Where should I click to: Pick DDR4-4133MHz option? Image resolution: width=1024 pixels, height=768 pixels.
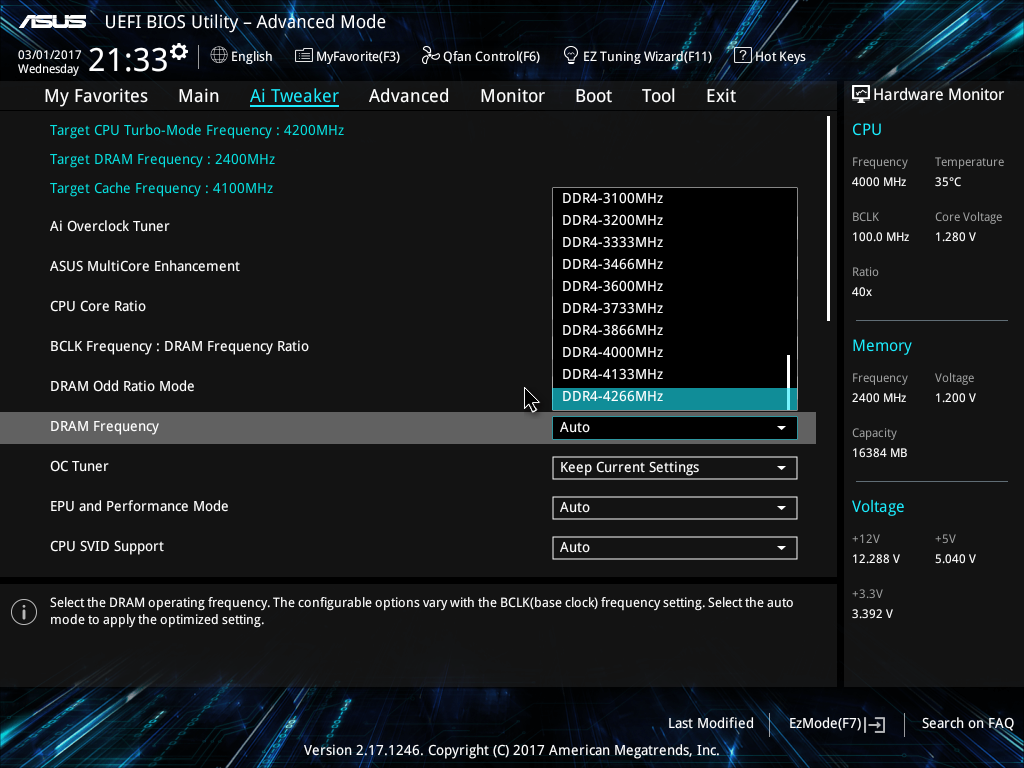pyautogui.click(x=669, y=374)
